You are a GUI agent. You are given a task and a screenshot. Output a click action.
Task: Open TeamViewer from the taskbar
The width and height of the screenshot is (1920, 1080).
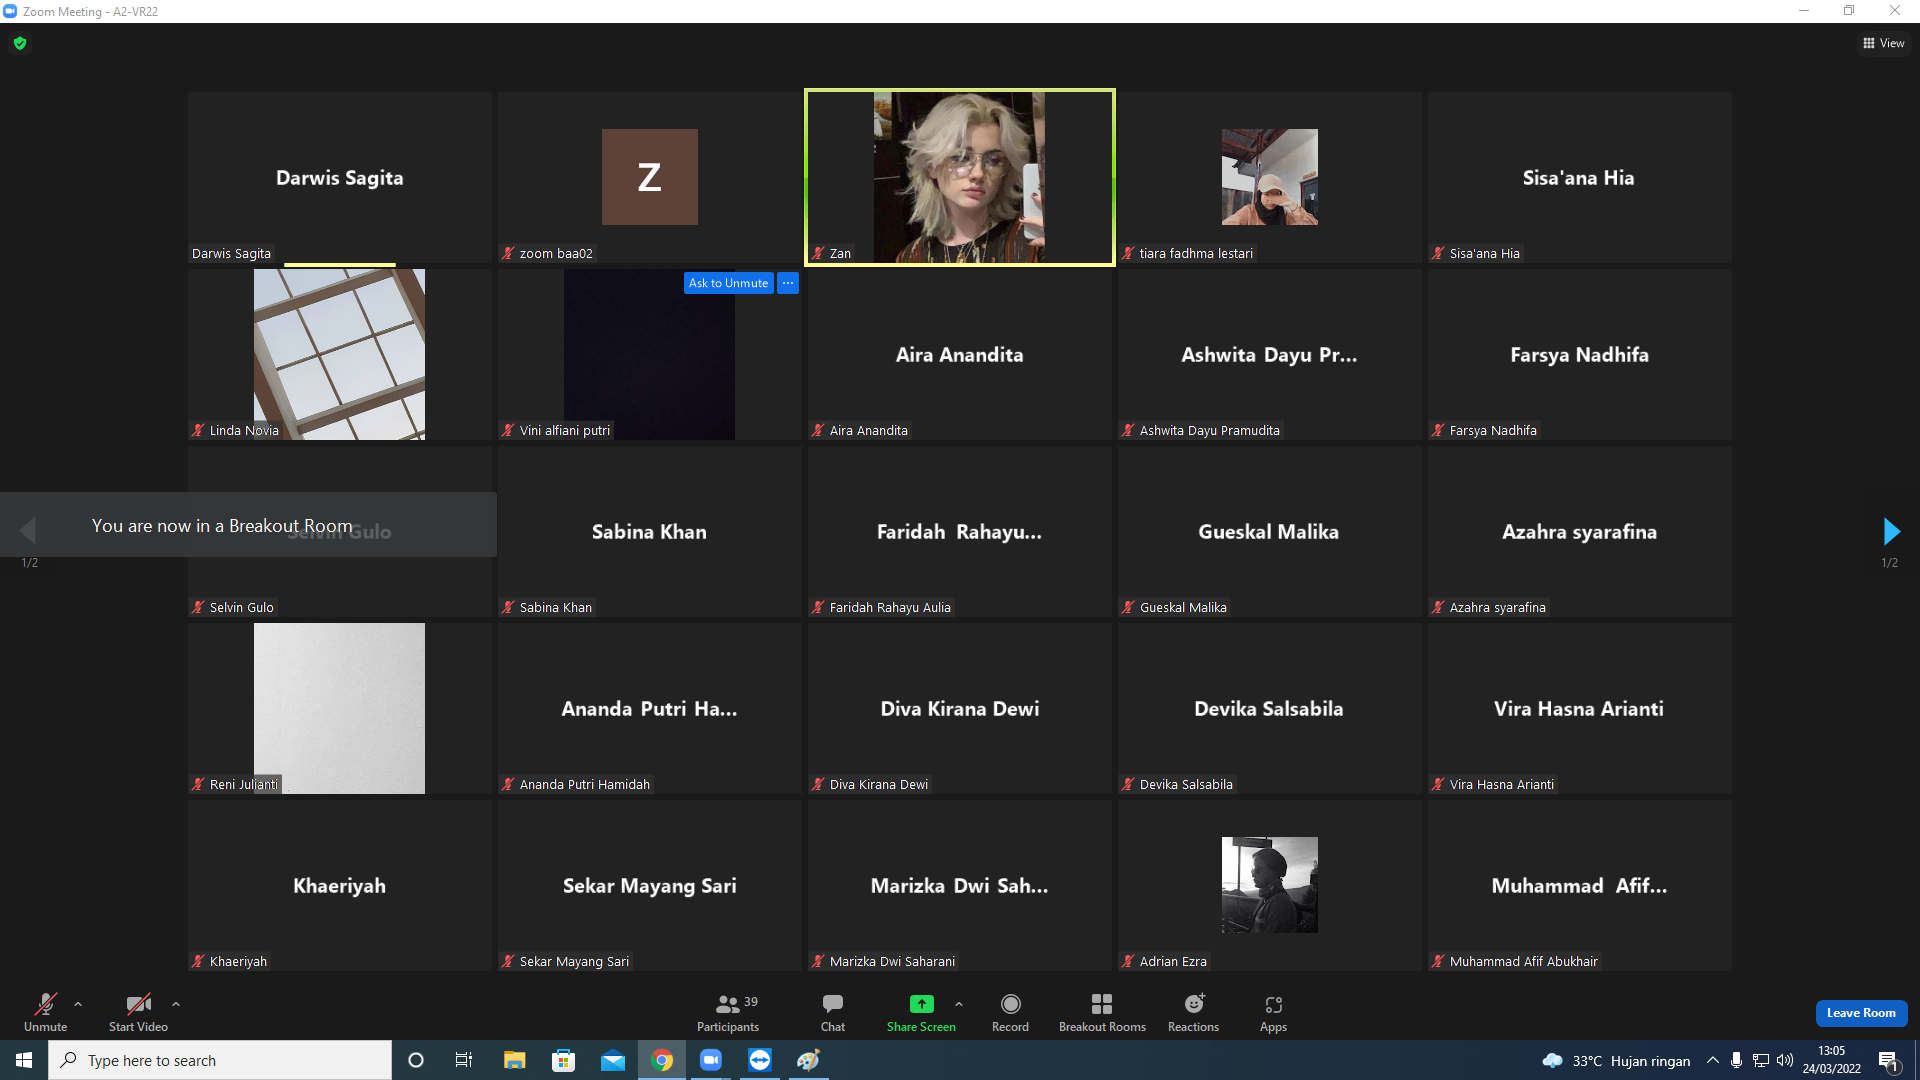[x=760, y=1060]
